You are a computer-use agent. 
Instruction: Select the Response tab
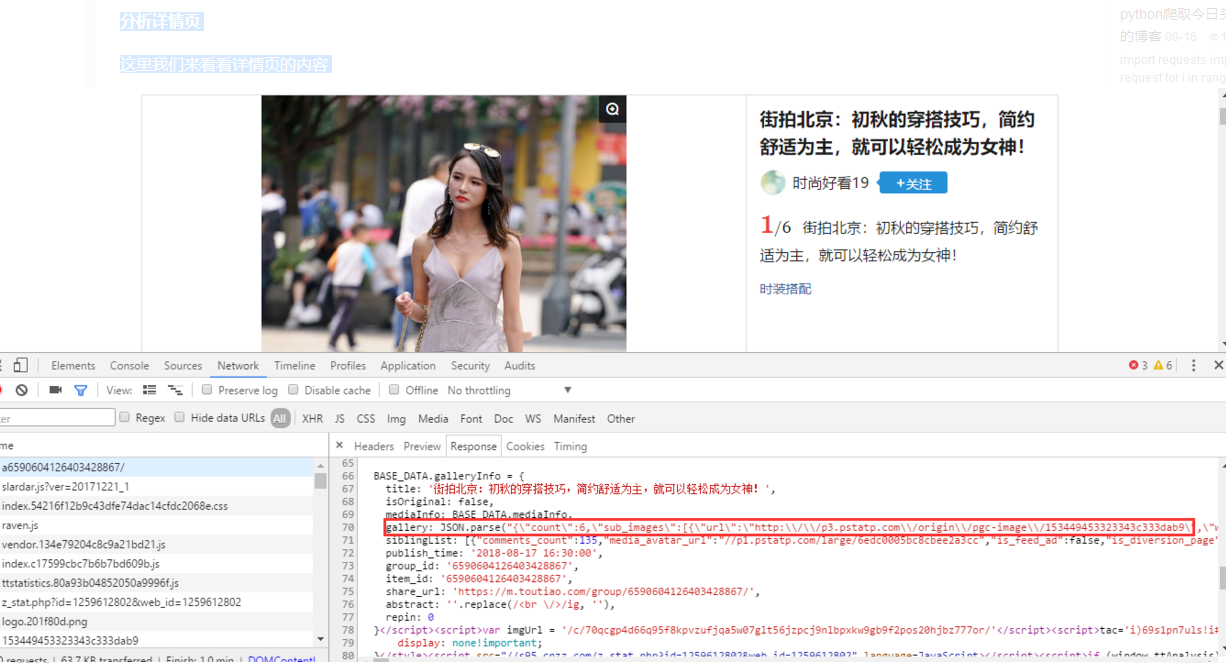pyautogui.click(x=474, y=446)
